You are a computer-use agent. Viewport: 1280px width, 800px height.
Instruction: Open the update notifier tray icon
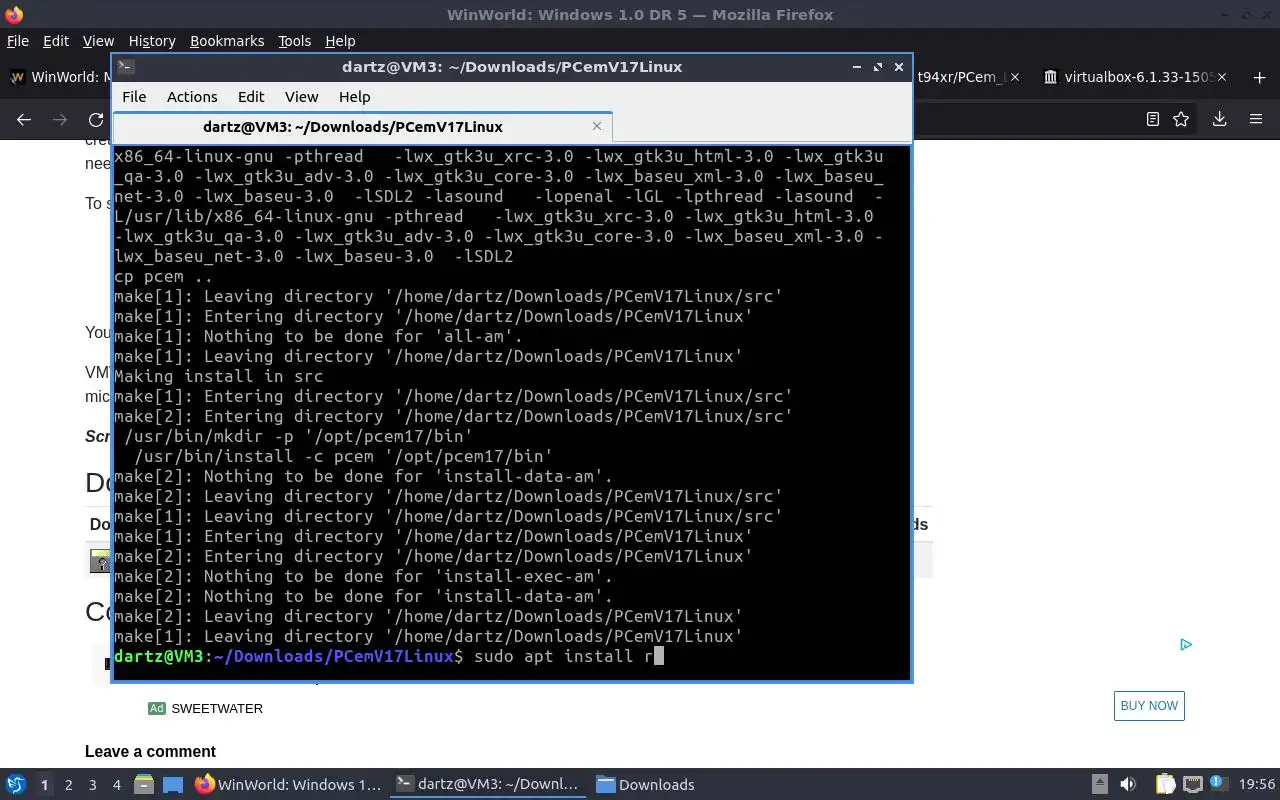click(1219, 784)
